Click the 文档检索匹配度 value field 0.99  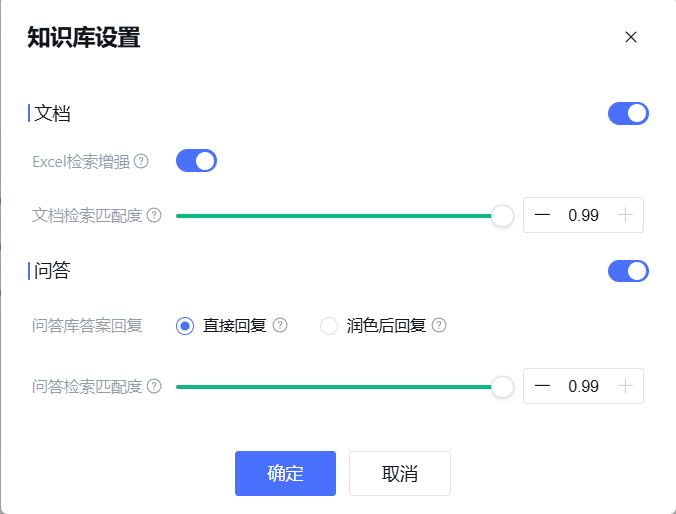tap(584, 215)
